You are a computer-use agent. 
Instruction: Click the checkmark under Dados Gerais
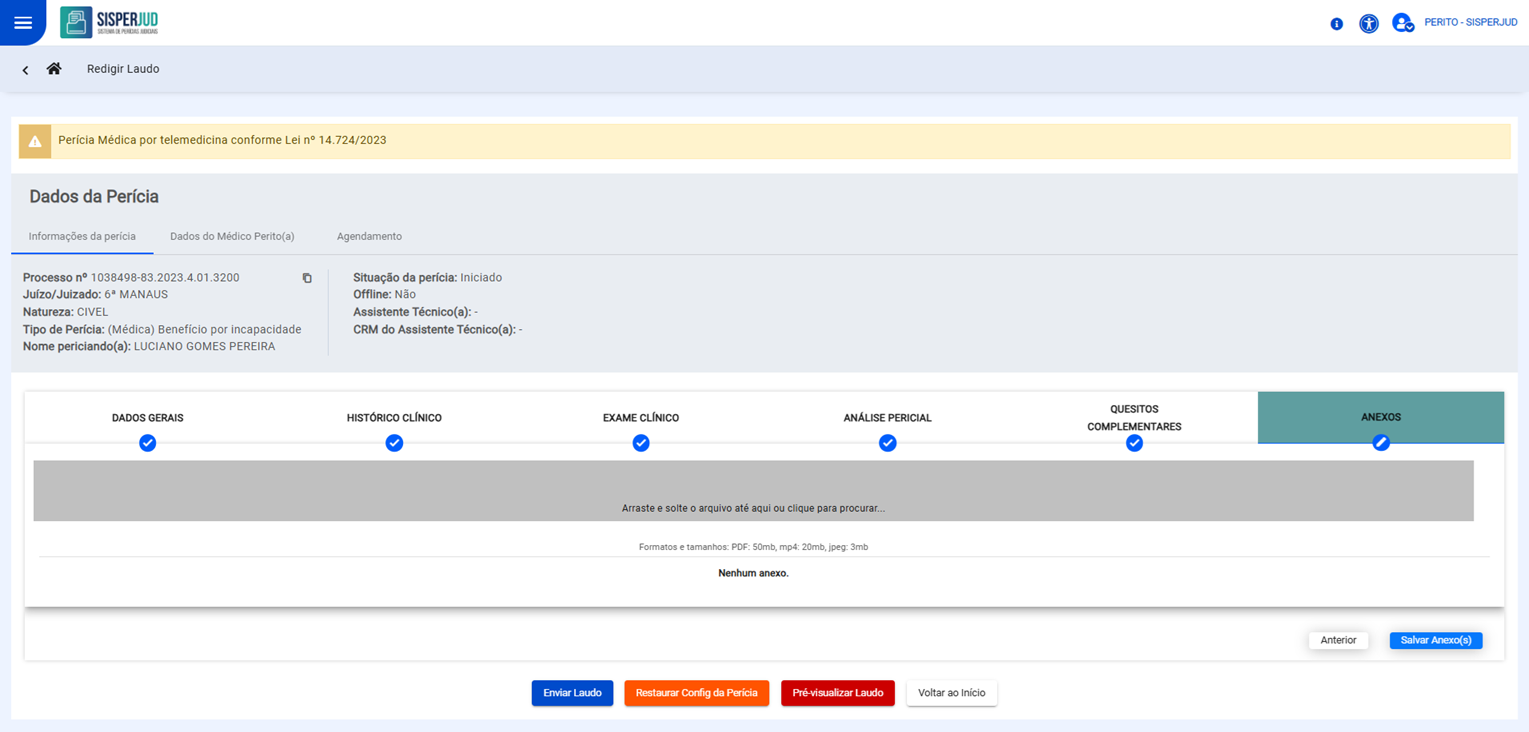point(148,443)
